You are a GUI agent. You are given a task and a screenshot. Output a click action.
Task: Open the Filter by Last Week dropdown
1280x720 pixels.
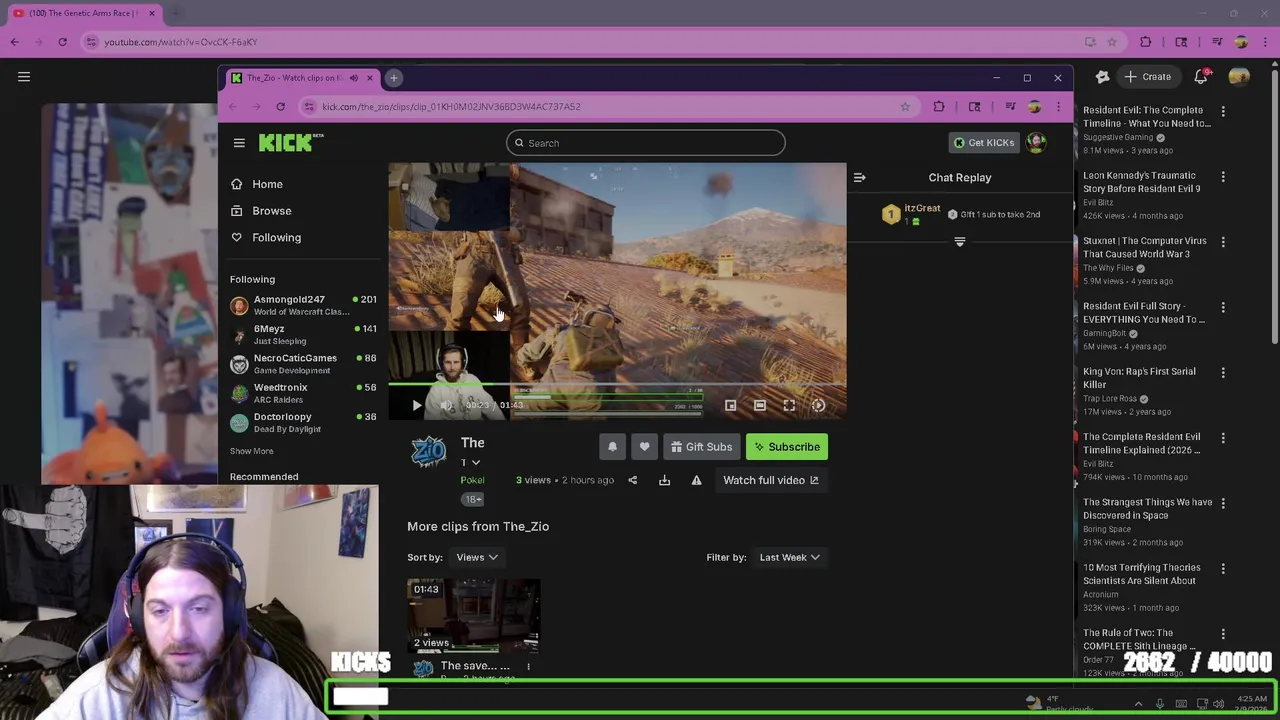[x=789, y=557]
